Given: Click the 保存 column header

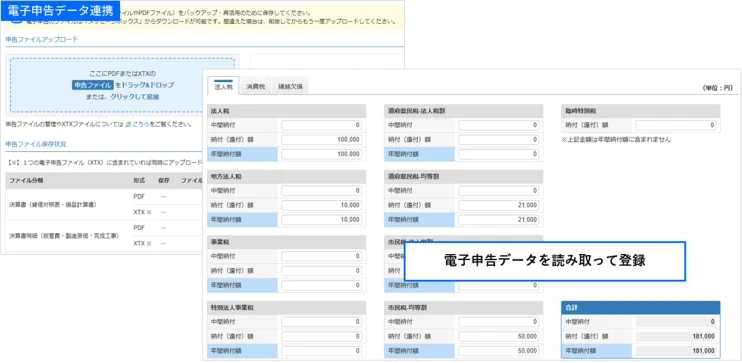Looking at the screenshot, I should [163, 180].
